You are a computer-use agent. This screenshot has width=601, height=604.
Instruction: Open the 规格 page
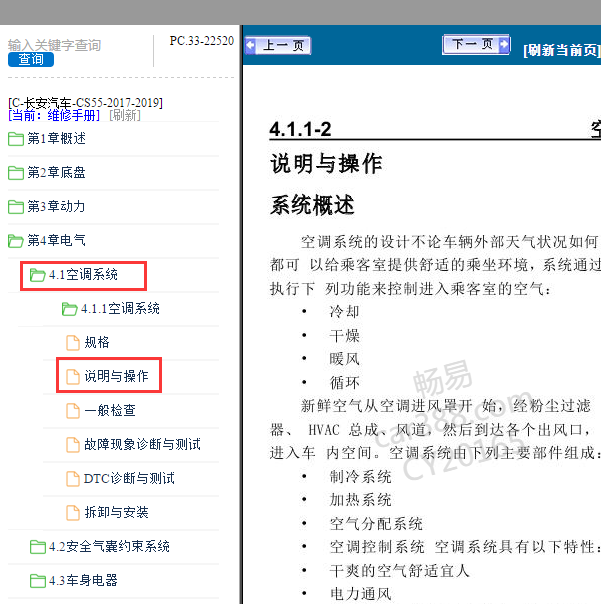coord(97,342)
